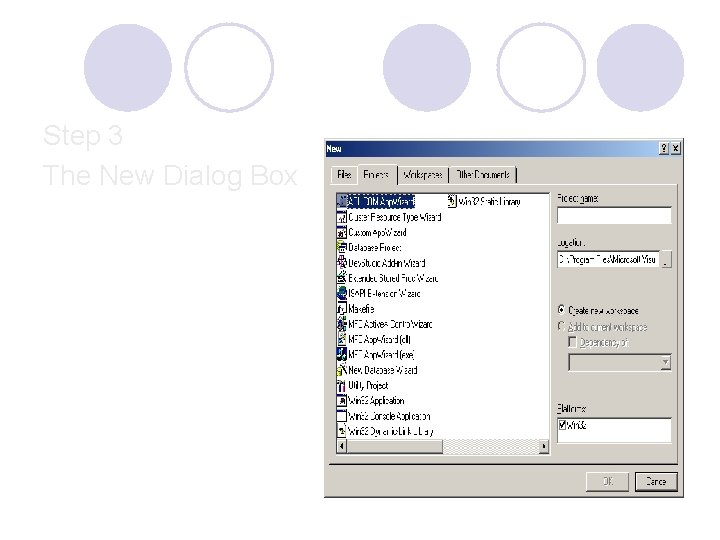Click into the Project name field

pos(614,215)
